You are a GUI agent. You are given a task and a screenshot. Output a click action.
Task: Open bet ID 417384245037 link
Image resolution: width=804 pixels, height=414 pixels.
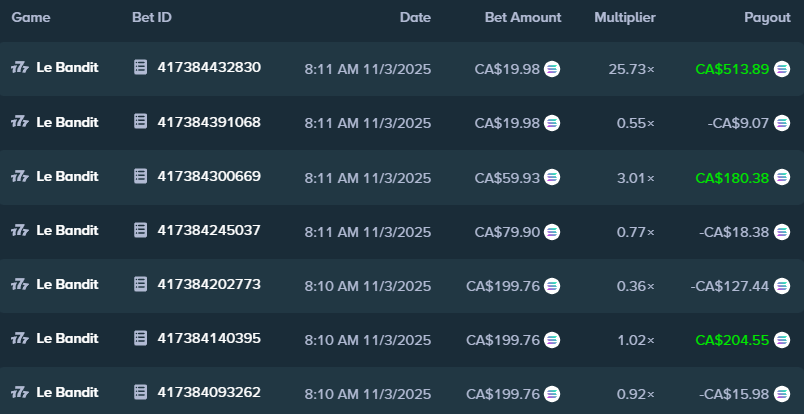[209, 230]
